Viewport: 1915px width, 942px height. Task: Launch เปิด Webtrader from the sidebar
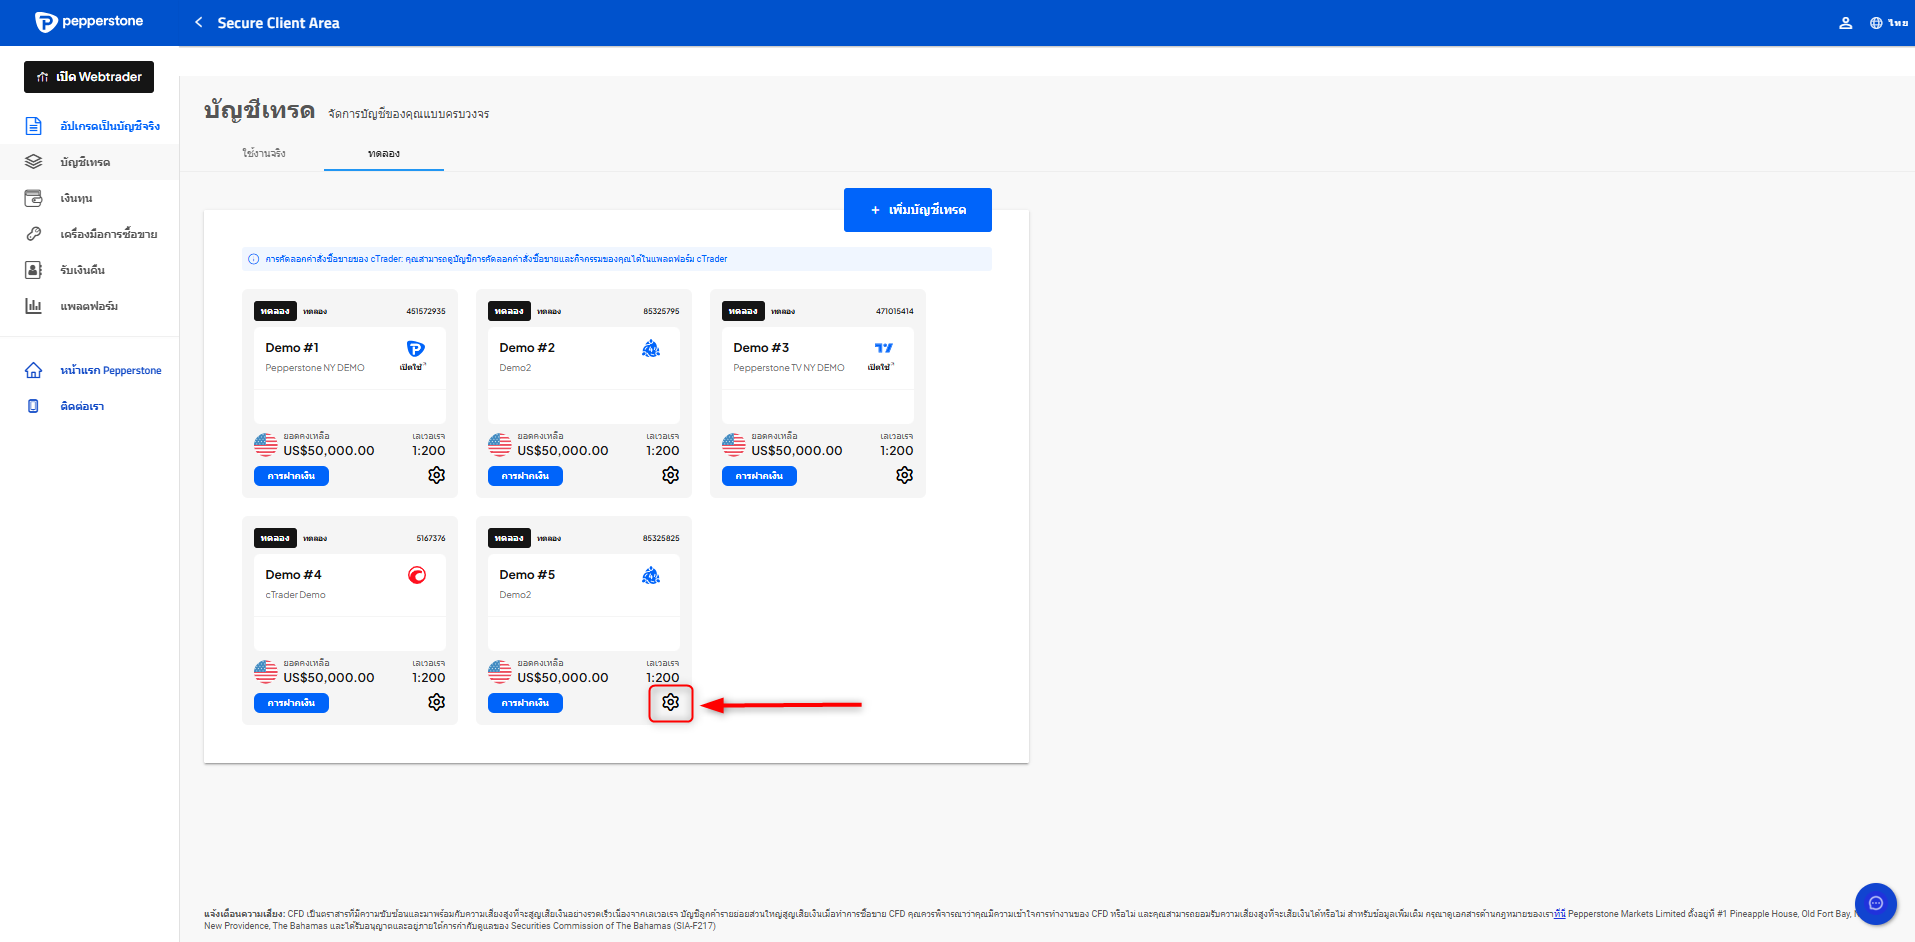click(x=89, y=77)
